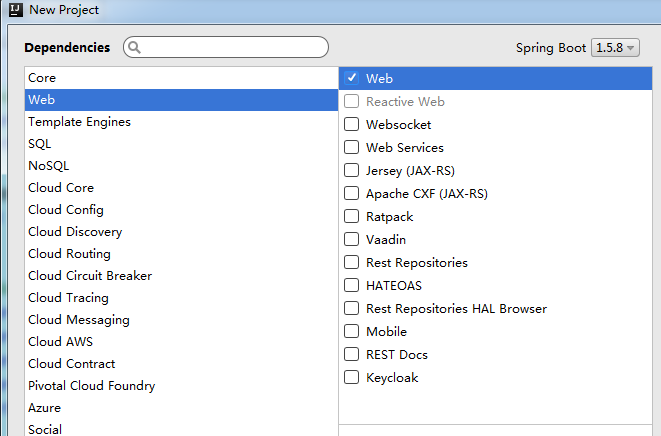Enable Jersey (JAX-RS) dependency

tap(351, 170)
